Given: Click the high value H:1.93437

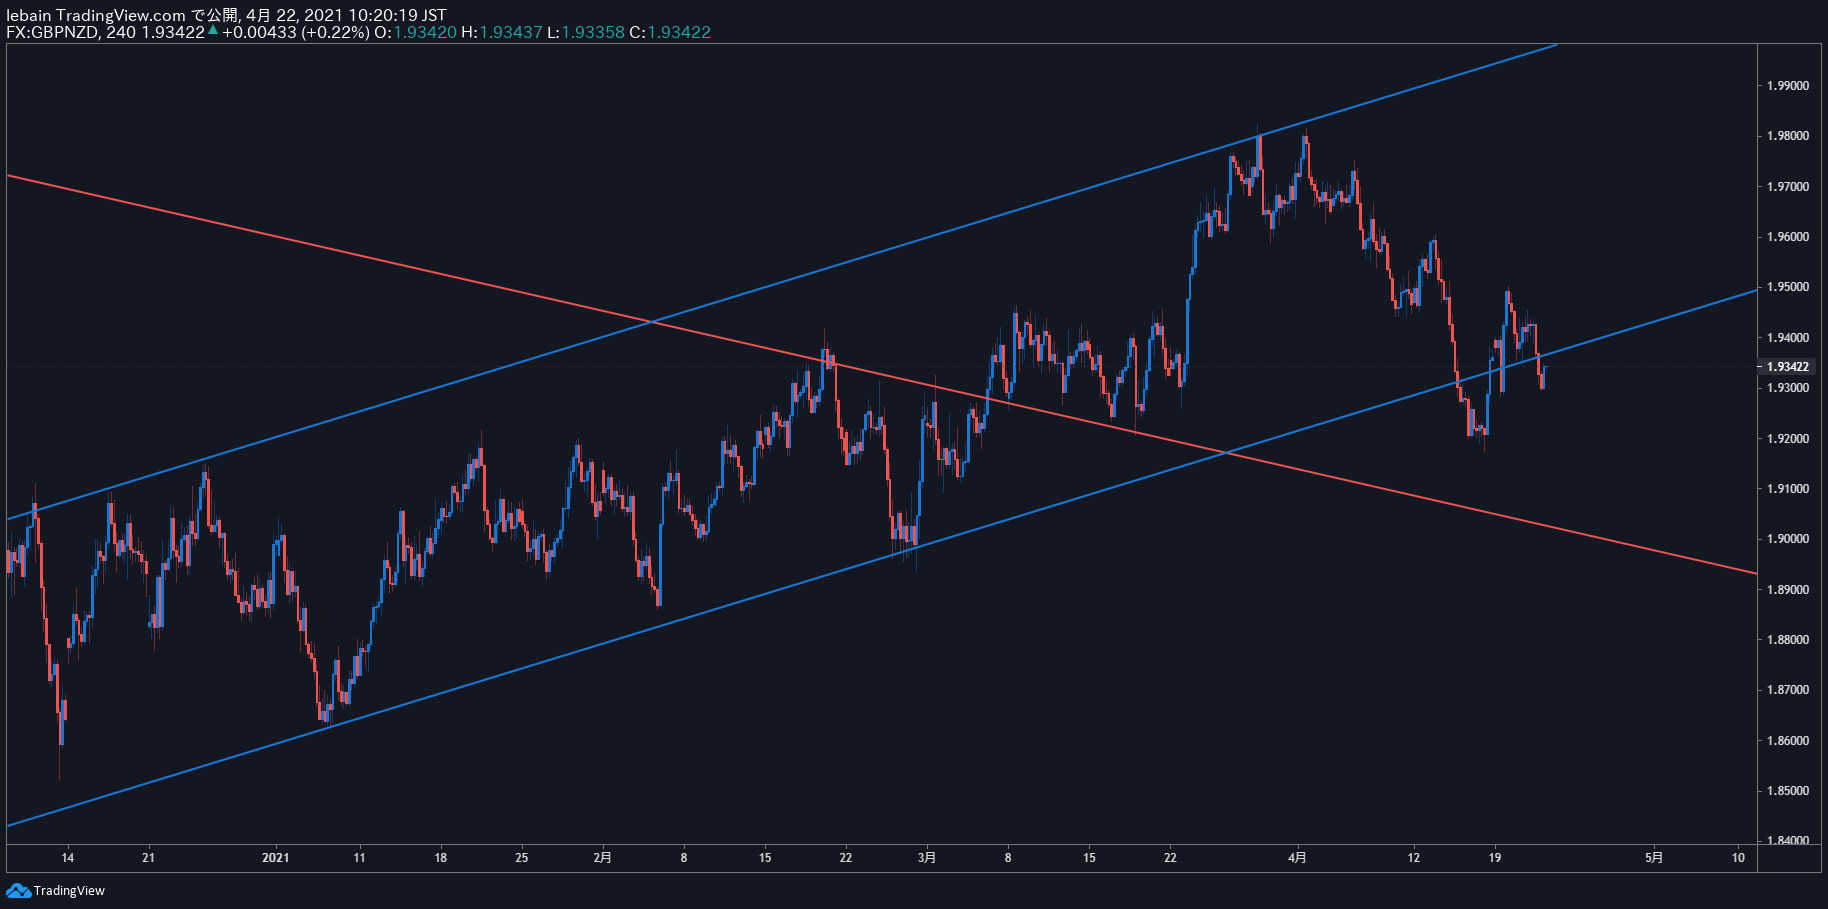Looking at the screenshot, I should pos(501,32).
